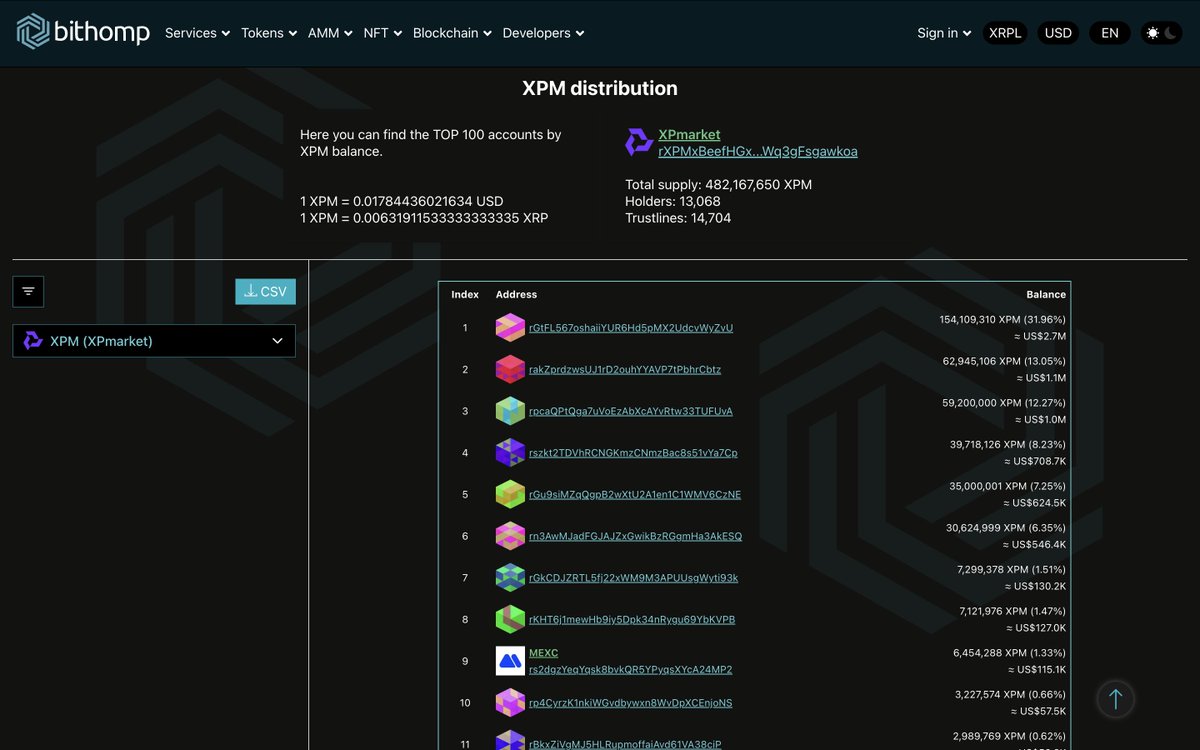
Task: Open the Developers menu
Action: (543, 33)
